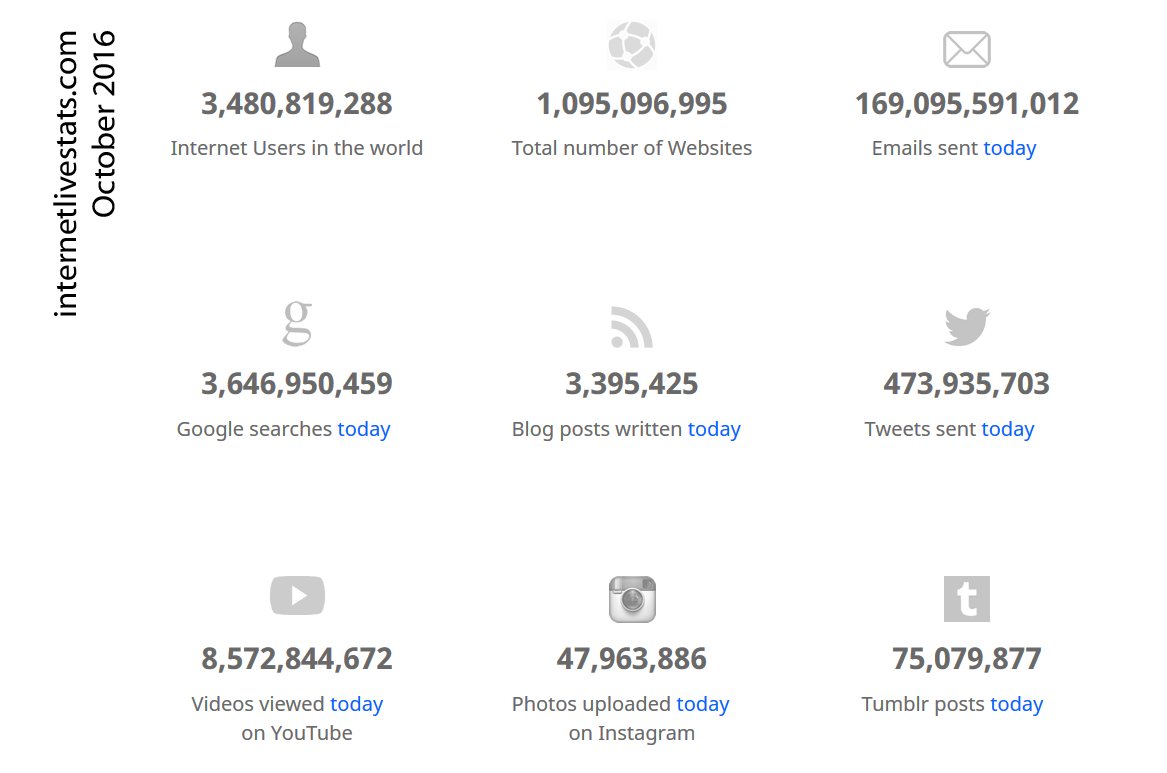Click the YouTube play icon

[x=297, y=595]
